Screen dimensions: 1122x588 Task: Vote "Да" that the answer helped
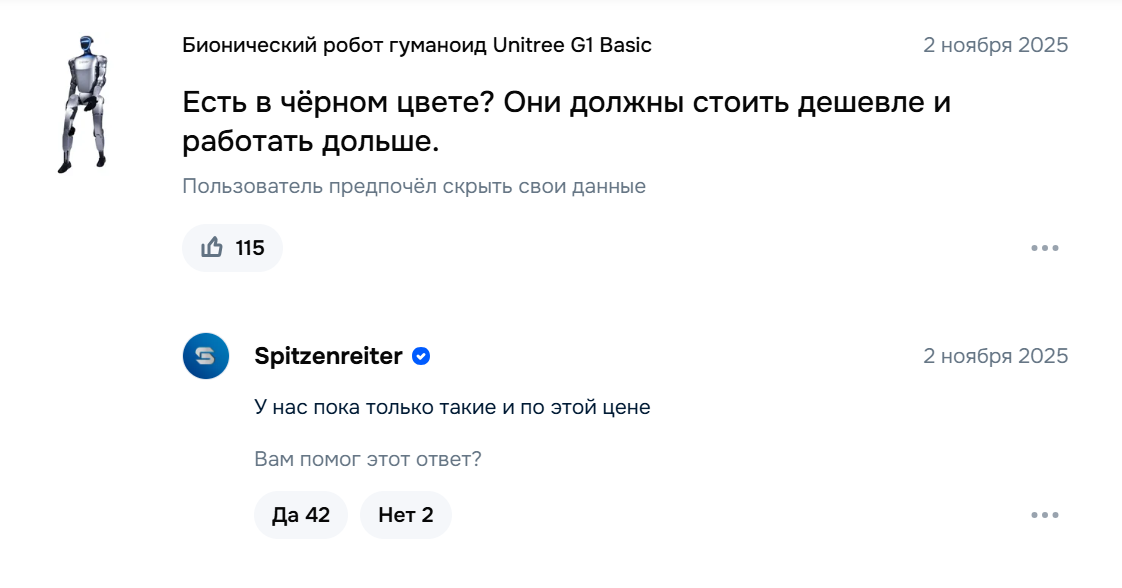[300, 515]
